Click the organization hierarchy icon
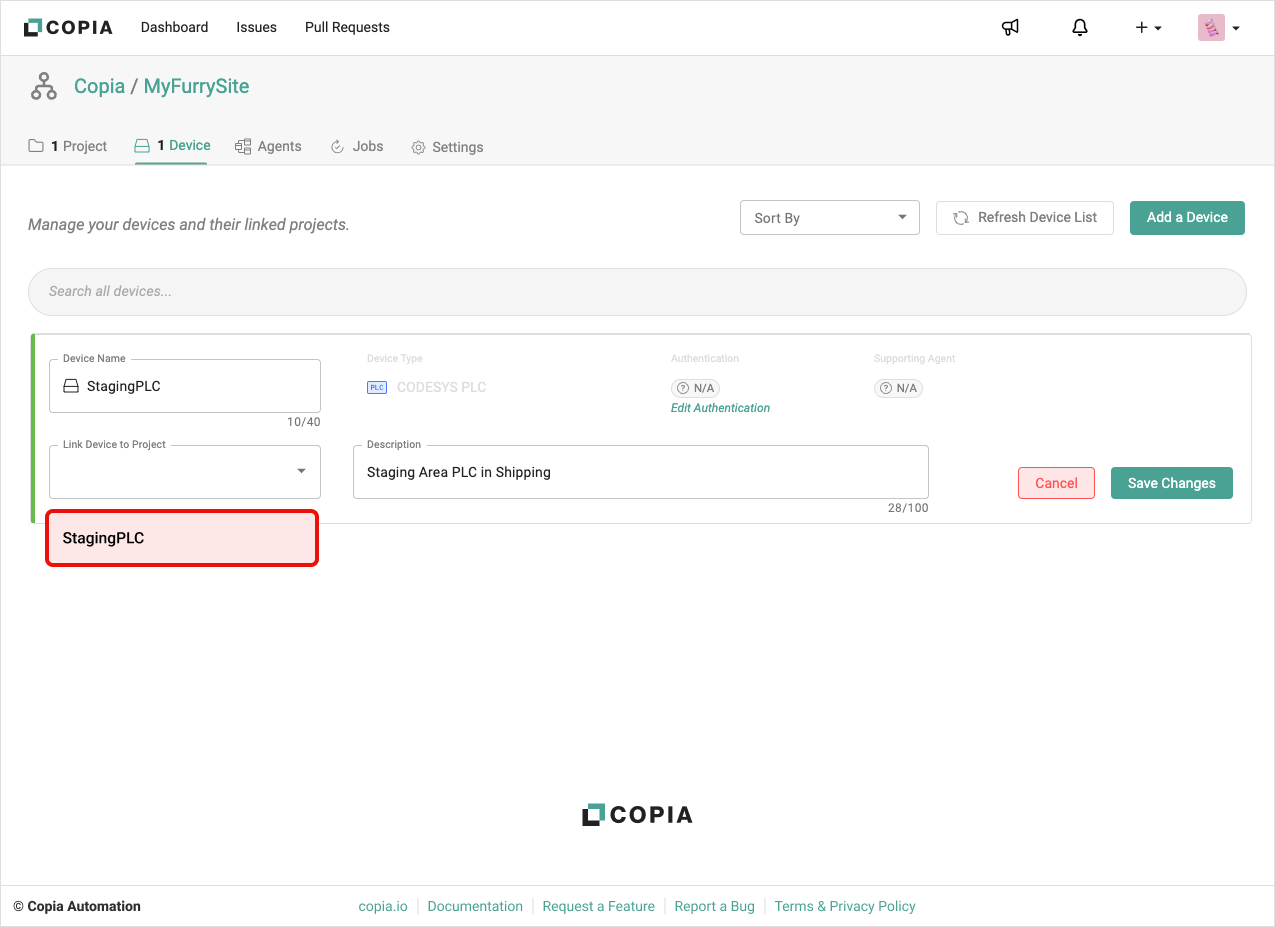This screenshot has width=1275, height=927. pos(44,87)
